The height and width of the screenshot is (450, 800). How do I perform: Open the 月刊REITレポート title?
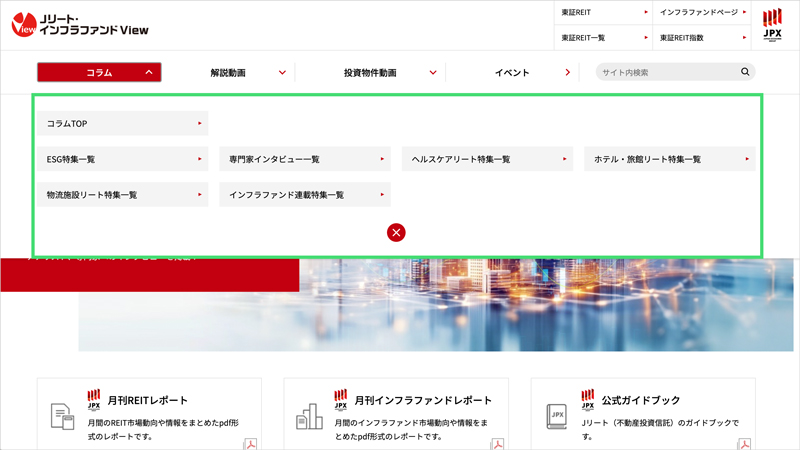[x=147, y=401]
